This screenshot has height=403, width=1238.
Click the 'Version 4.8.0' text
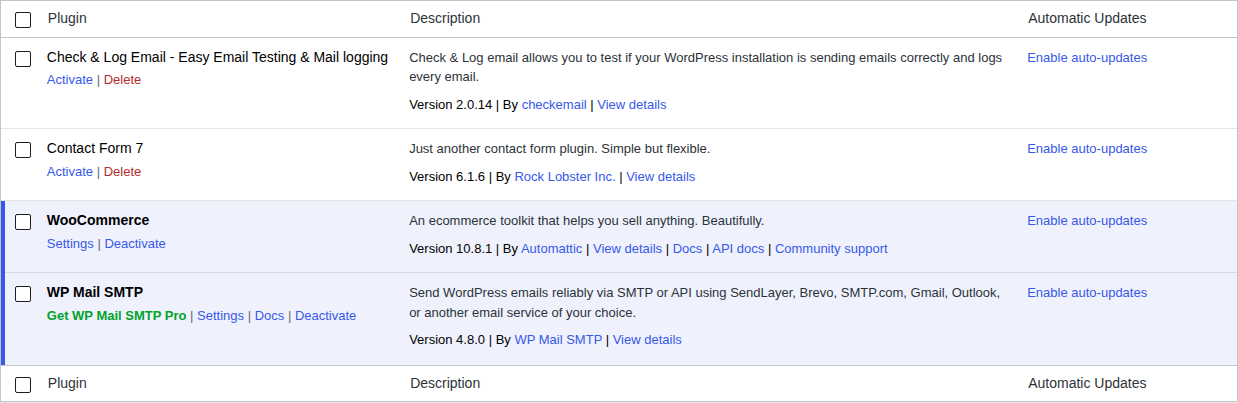click(448, 340)
